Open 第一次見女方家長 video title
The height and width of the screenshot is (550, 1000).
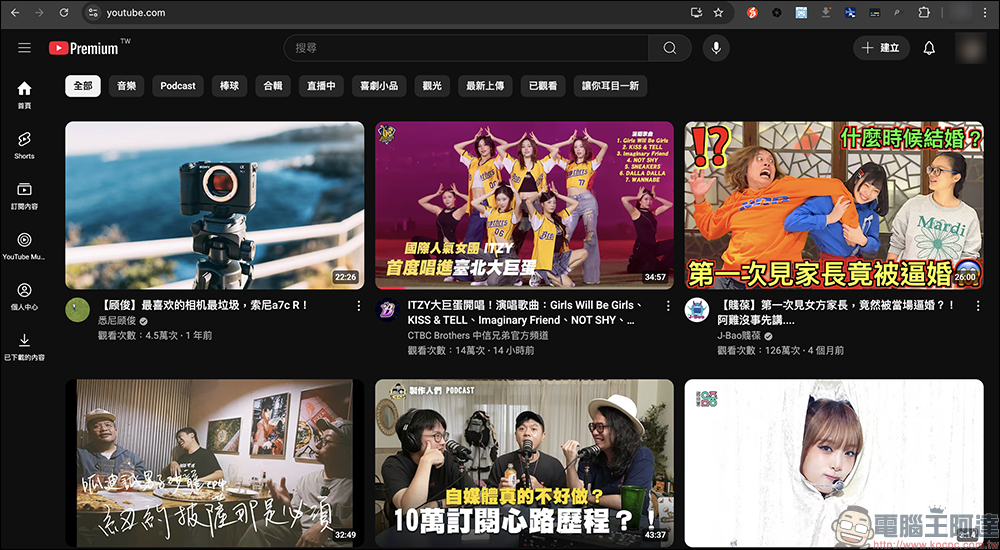click(x=835, y=313)
